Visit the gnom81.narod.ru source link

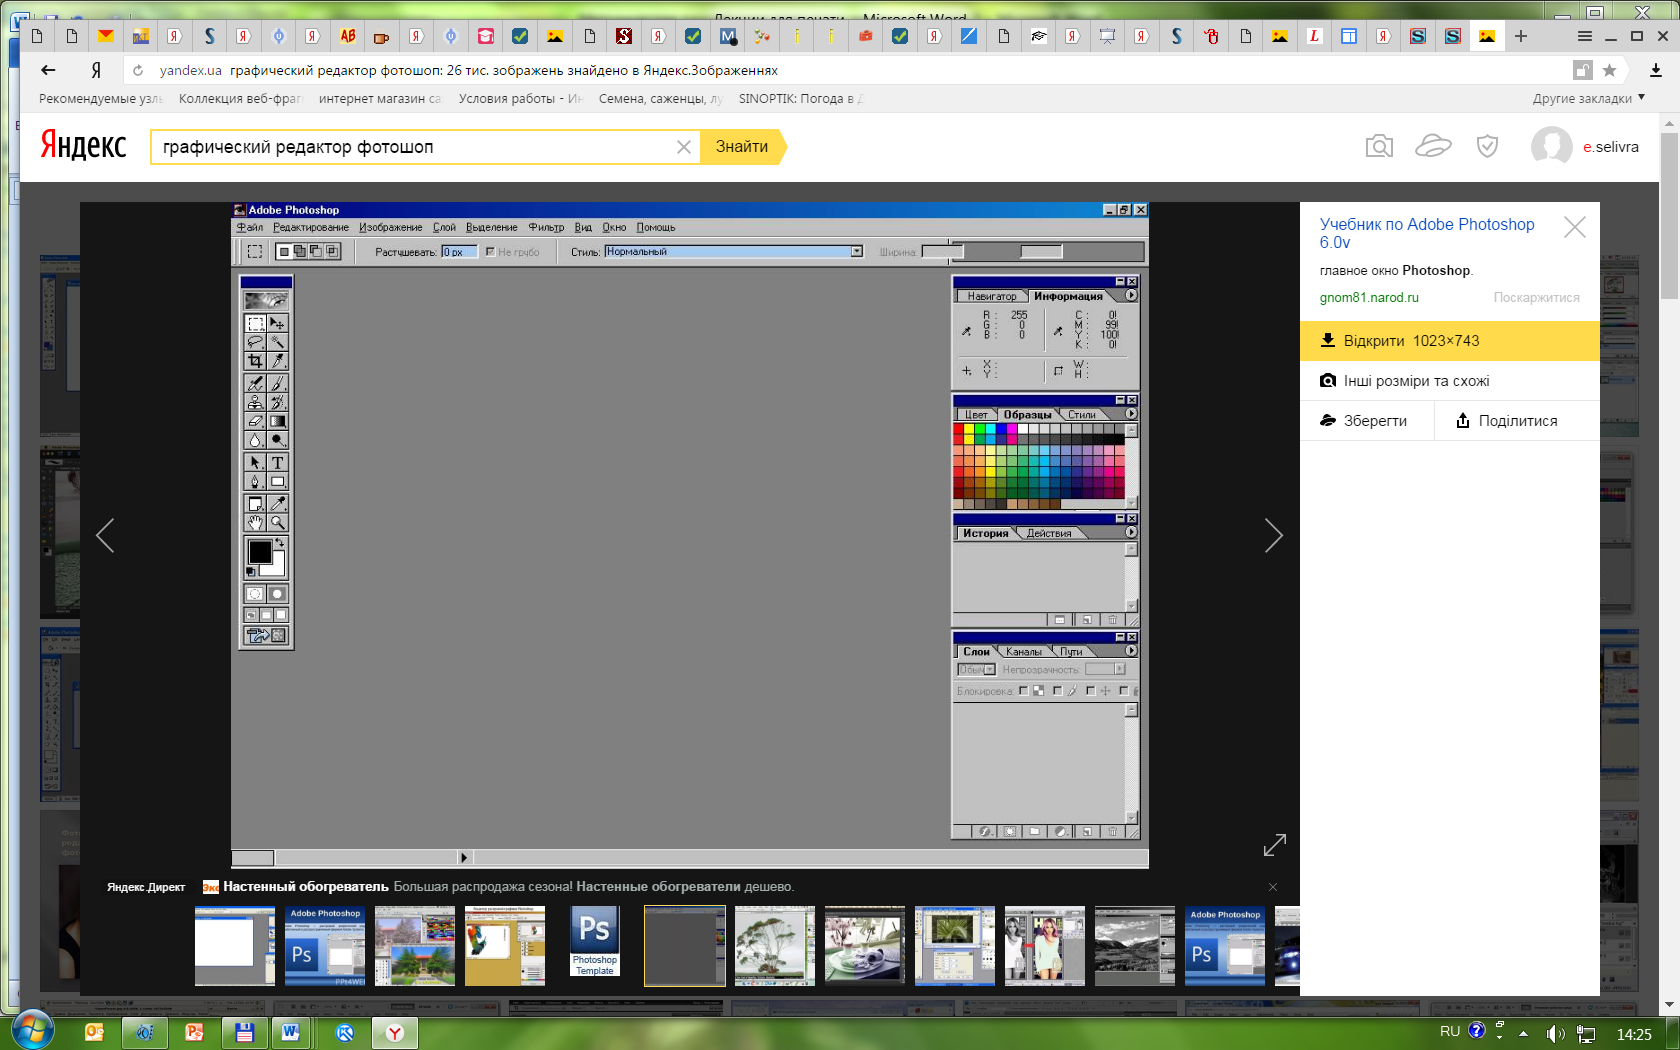coord(1369,297)
